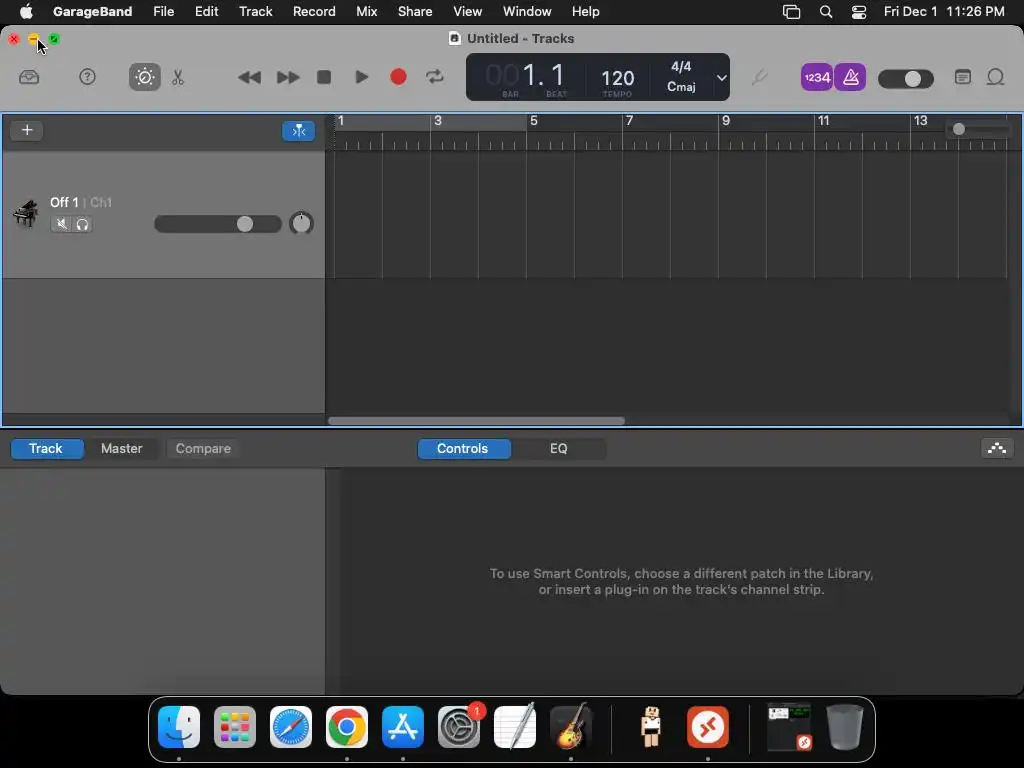The width and height of the screenshot is (1024, 768).
Task: Click the Arpeggiator button in Smart Controls
Action: (x=997, y=449)
